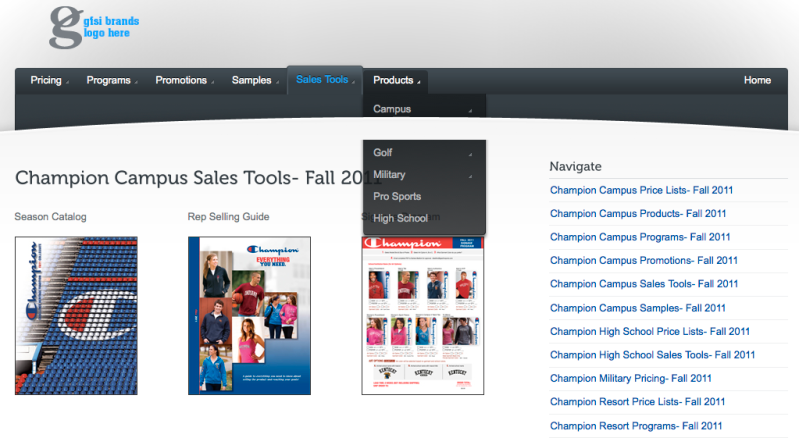This screenshot has width=799, height=438.
Task: Choose High School in dropdown
Action: point(424,218)
